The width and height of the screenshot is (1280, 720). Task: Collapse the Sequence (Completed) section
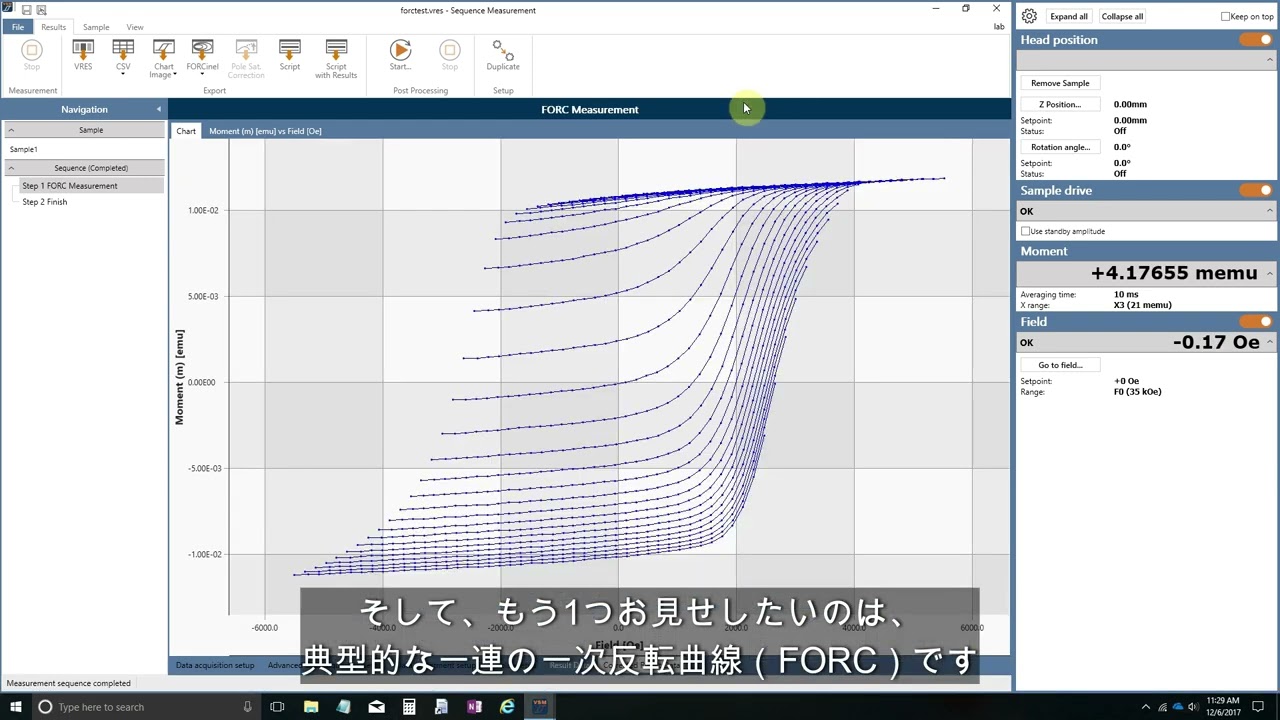[x=11, y=168]
